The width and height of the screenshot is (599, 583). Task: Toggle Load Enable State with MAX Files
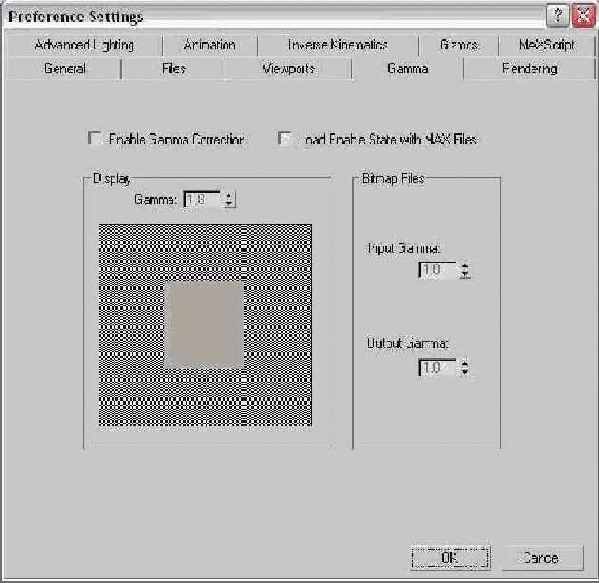(285, 138)
